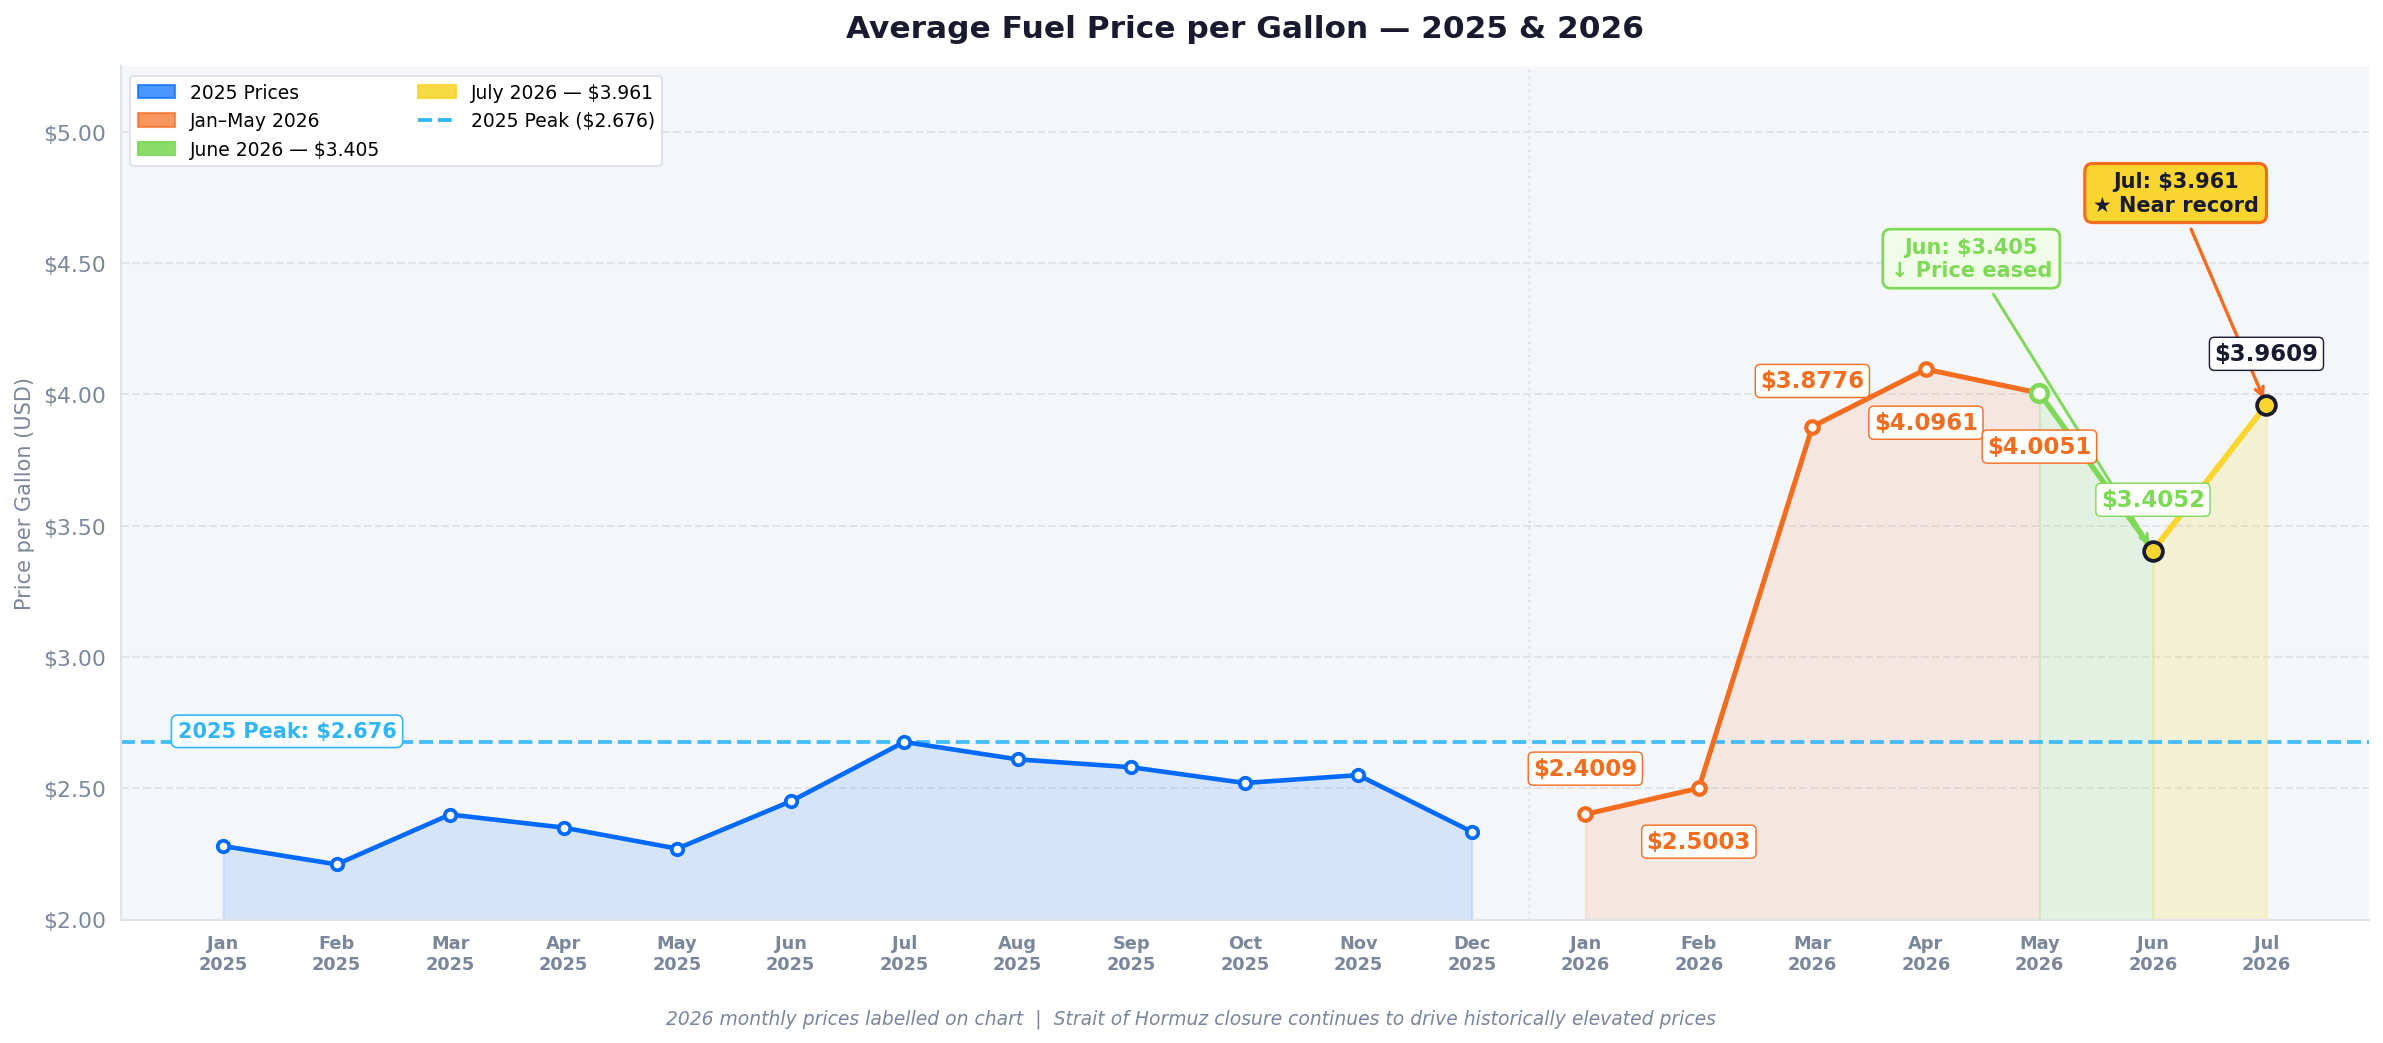Click the $3.9609 price label box
Screen dimensions: 2383x1043
pyautogui.click(x=2266, y=353)
